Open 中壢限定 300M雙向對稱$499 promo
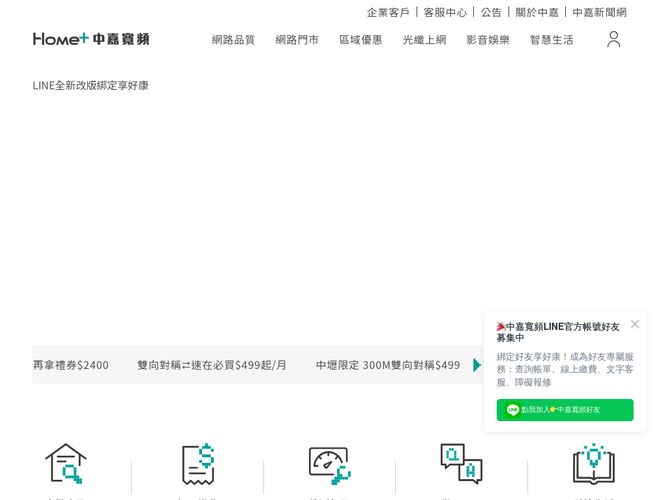Screen dimensions: 668x500 click(x=388, y=365)
